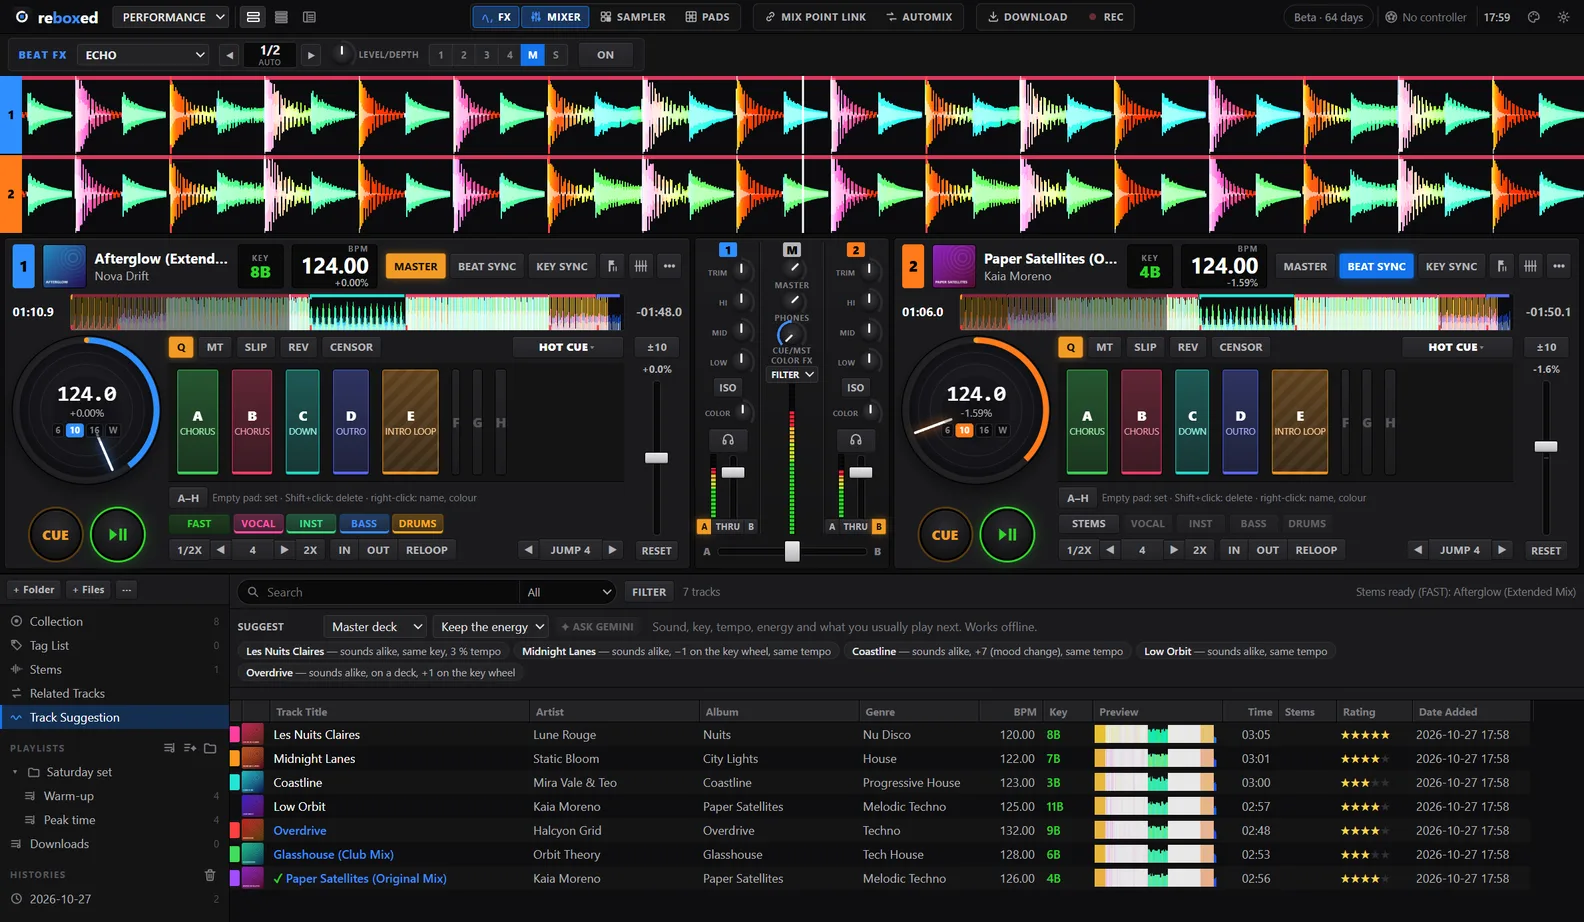Collapse the Saturday set playlist folder

pos(15,772)
